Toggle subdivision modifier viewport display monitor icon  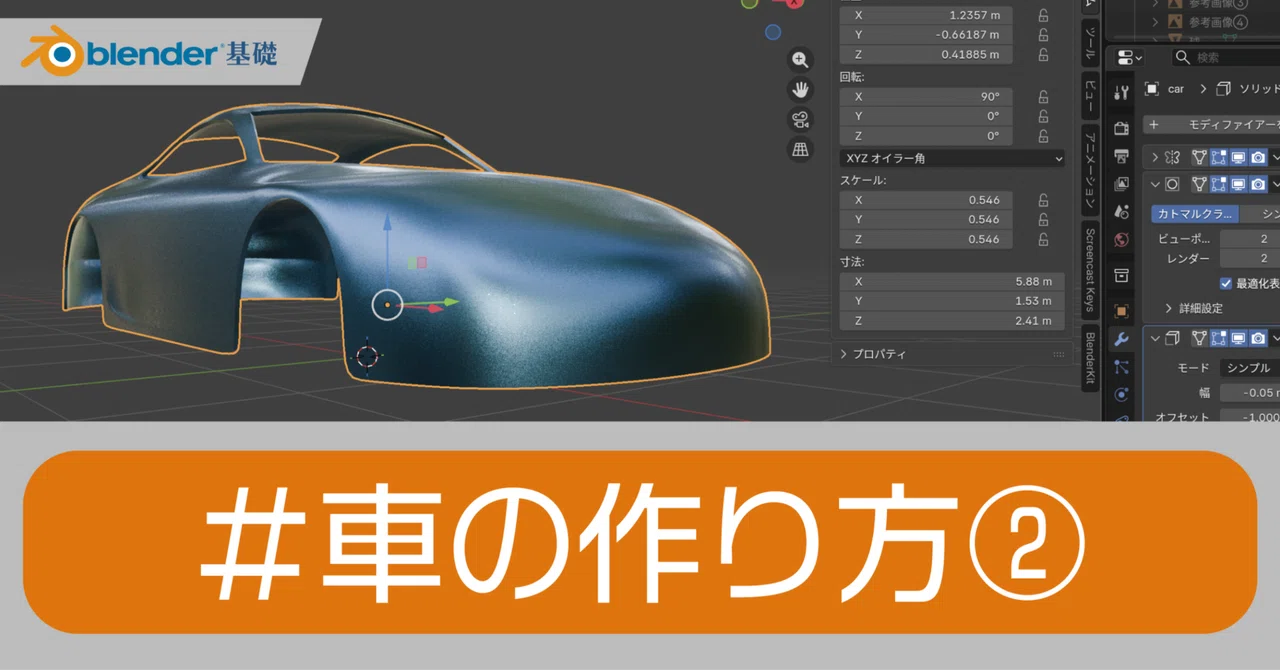coord(1238,184)
